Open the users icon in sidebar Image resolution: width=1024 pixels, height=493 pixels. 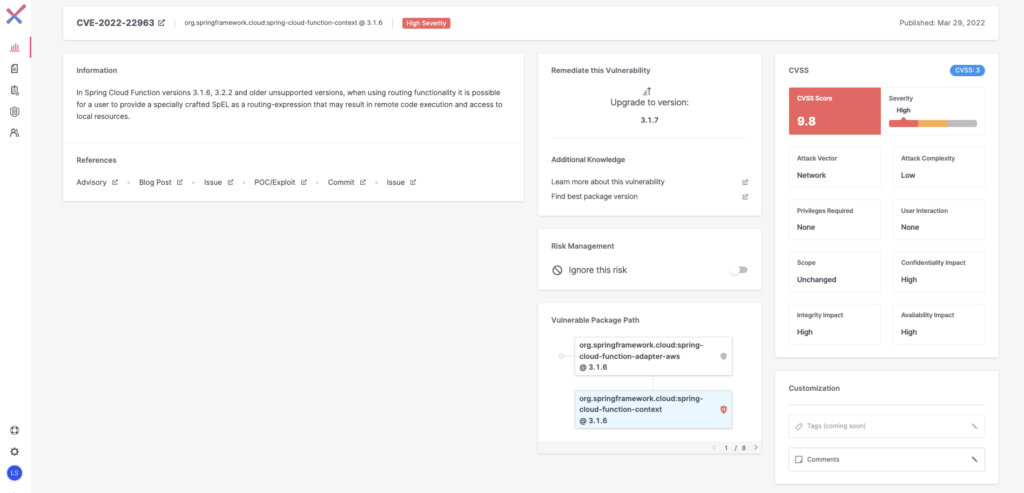coord(14,133)
